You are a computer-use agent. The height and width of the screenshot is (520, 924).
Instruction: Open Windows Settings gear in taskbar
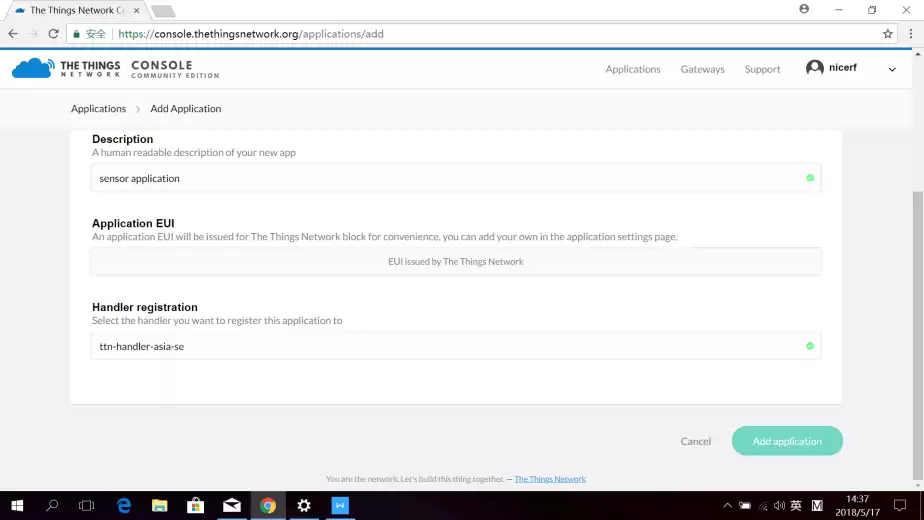(304, 506)
